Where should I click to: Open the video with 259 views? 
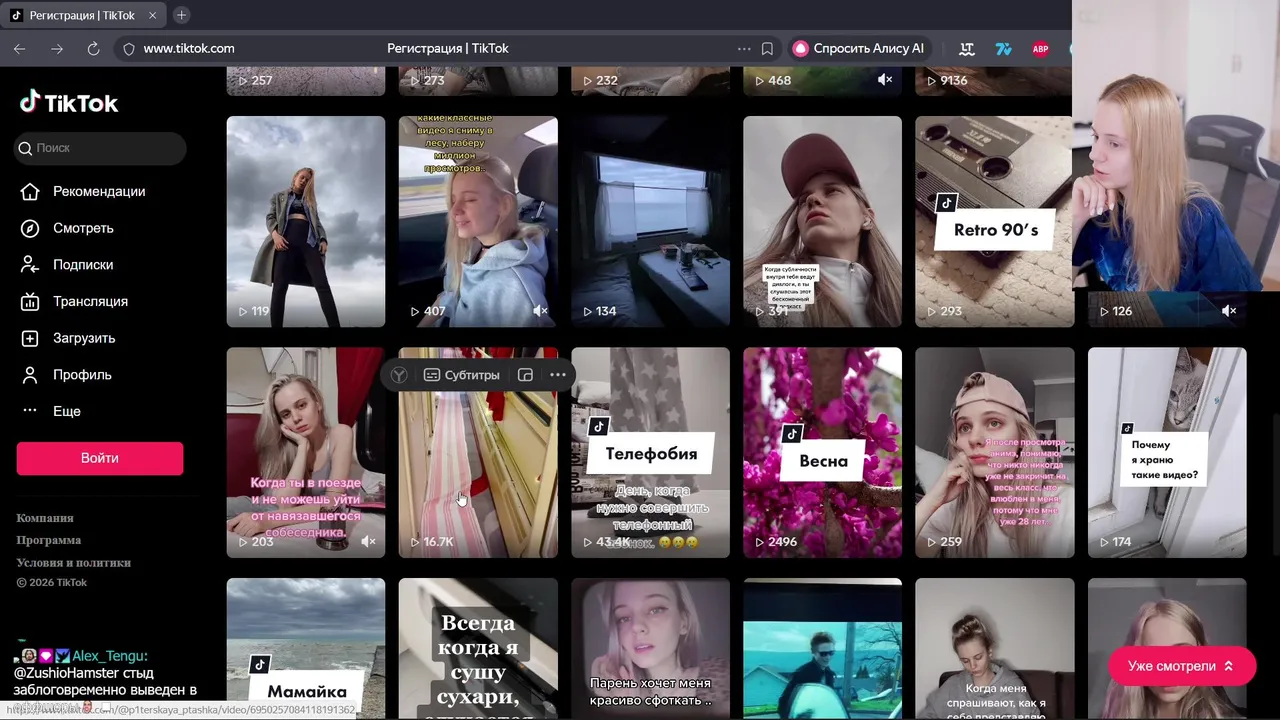pos(995,452)
